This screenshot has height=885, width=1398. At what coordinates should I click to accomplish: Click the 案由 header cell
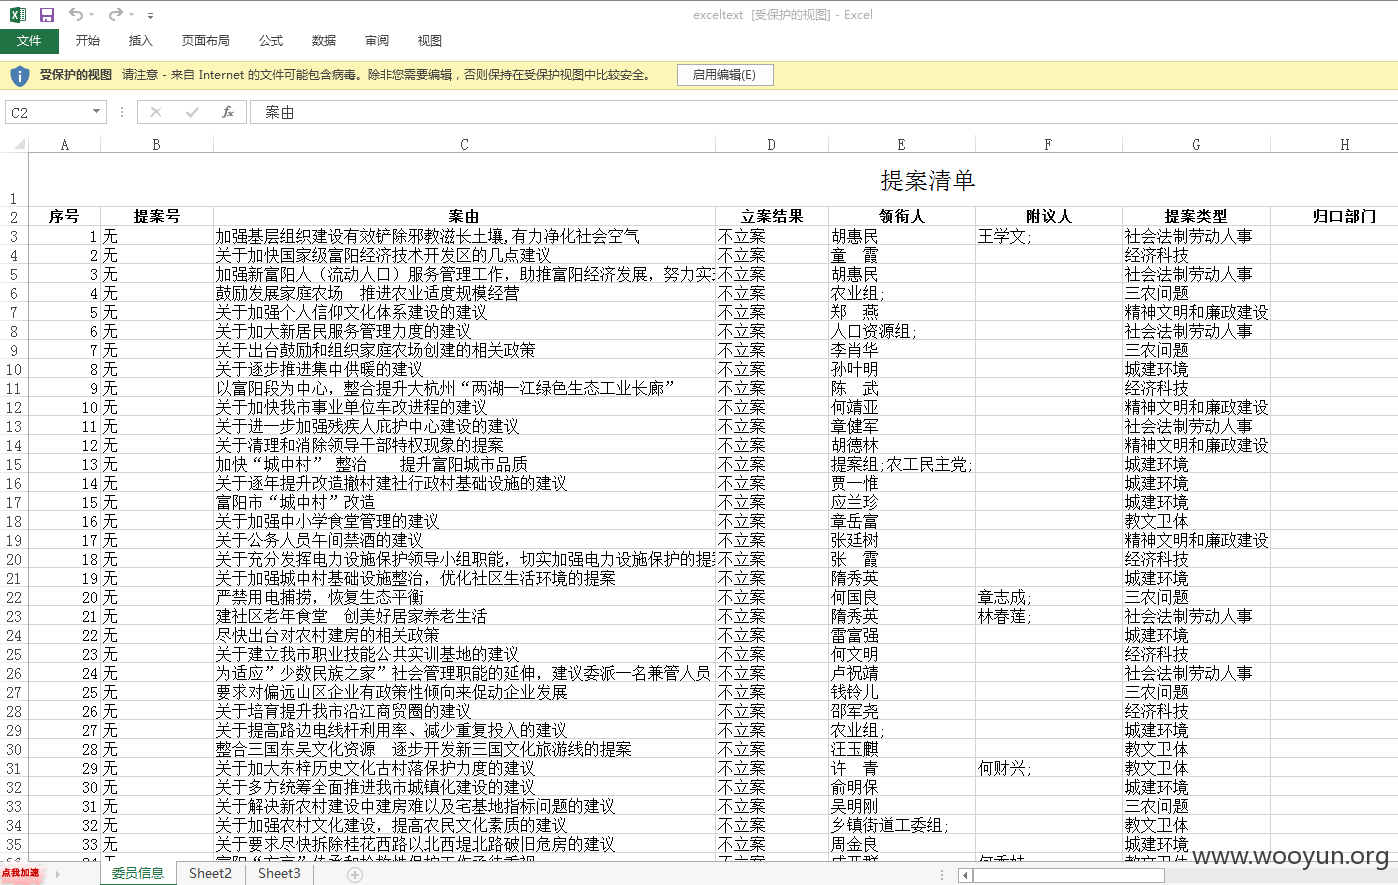coord(464,216)
